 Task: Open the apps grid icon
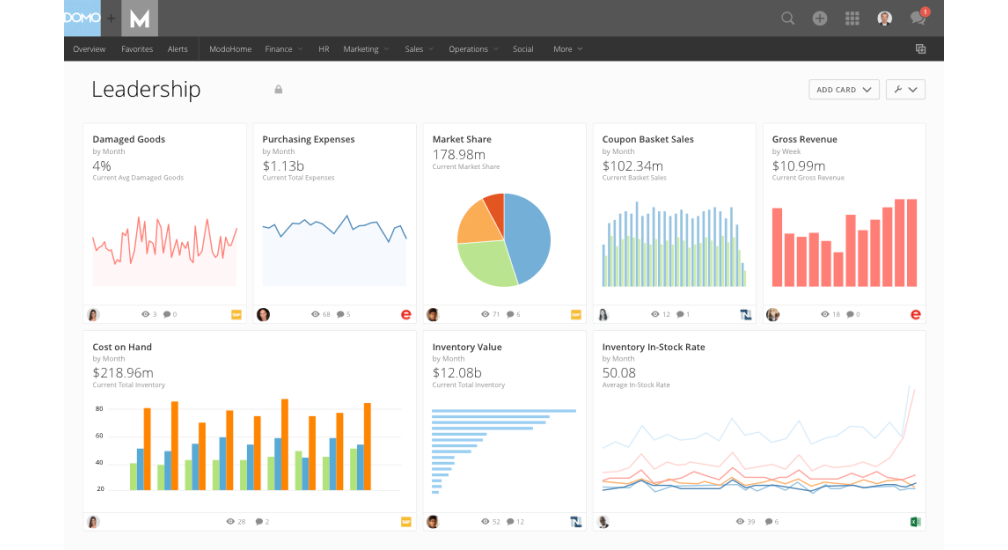point(852,19)
